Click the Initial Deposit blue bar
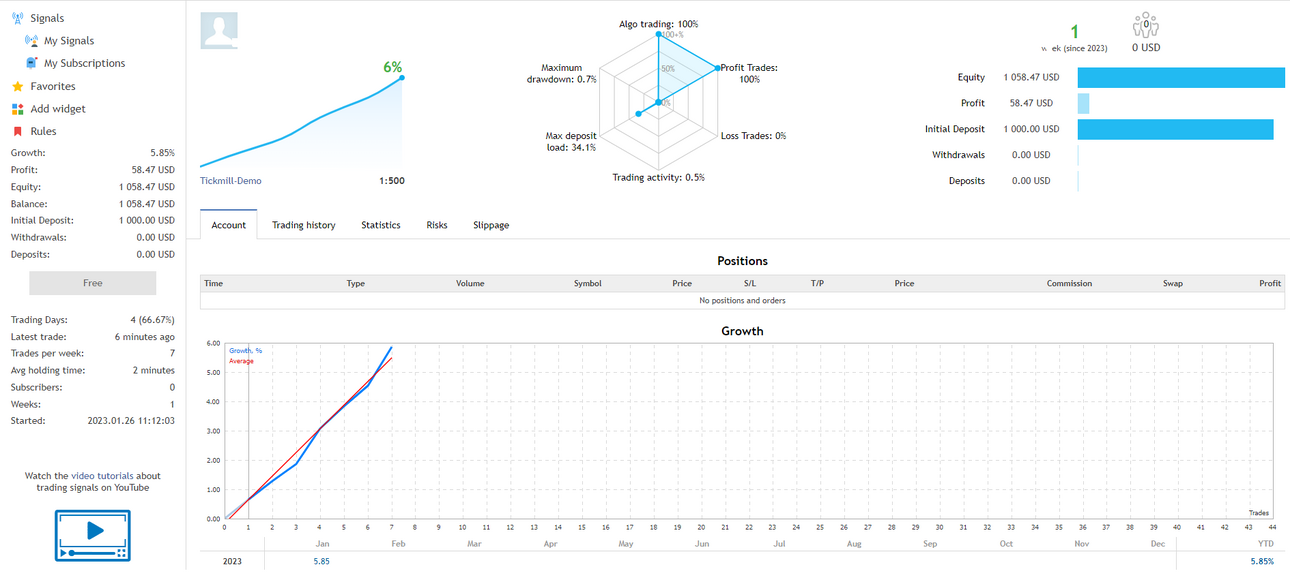 pos(1175,129)
